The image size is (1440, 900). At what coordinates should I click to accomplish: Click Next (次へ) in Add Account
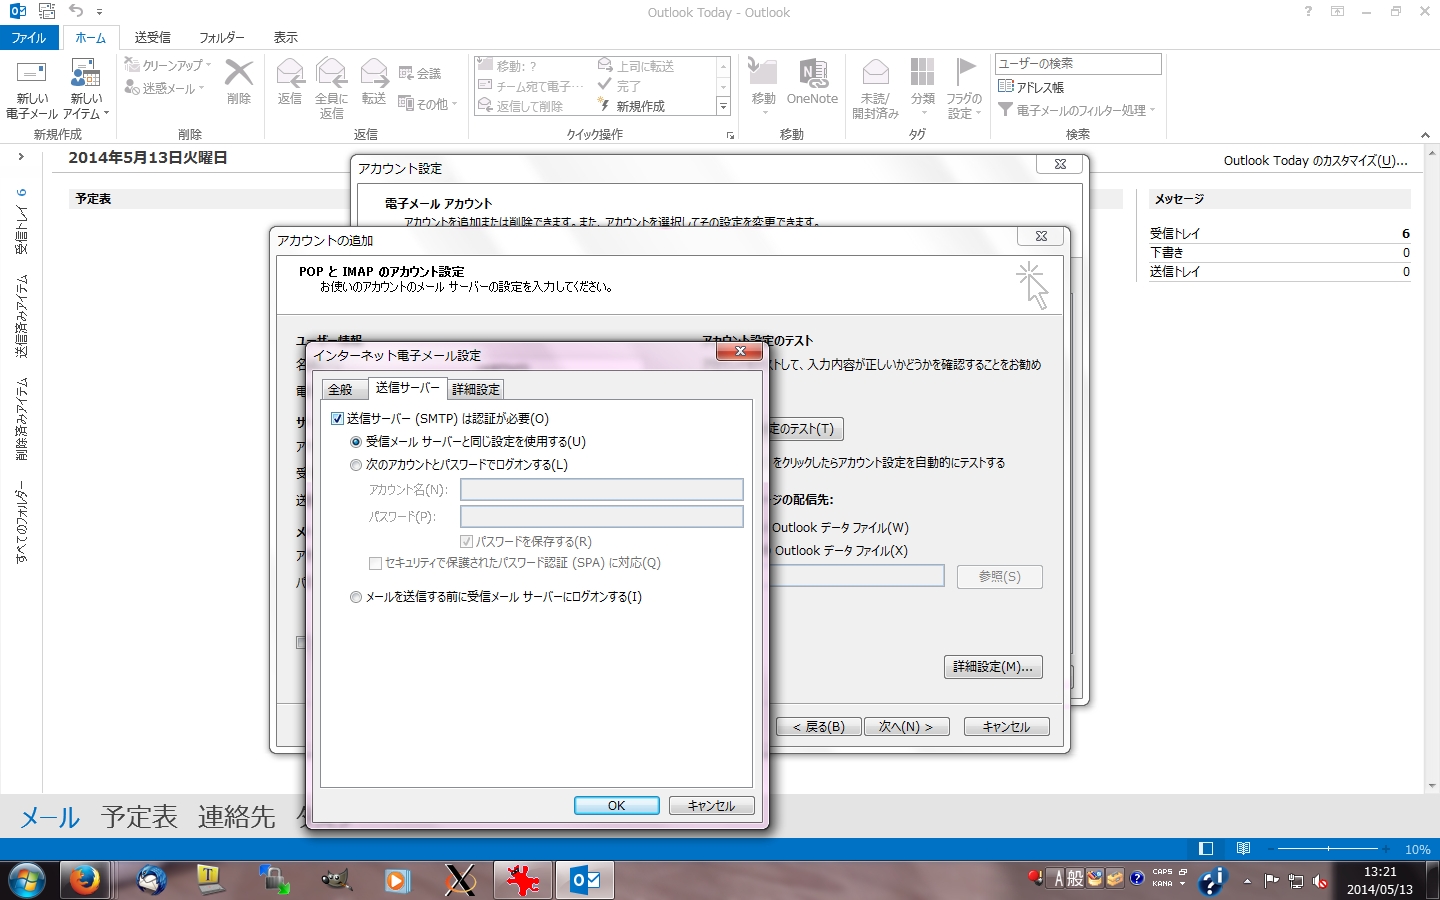(906, 727)
